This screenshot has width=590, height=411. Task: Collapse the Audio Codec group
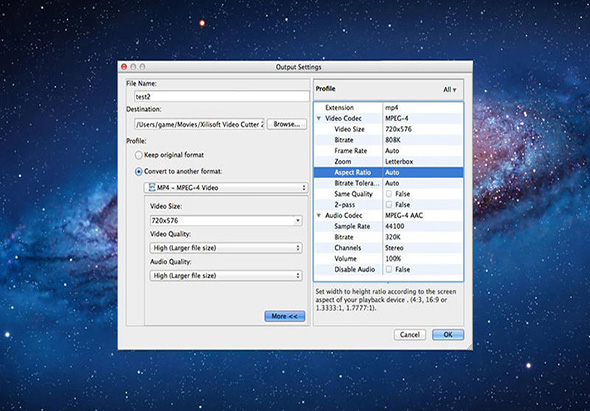[x=319, y=216]
